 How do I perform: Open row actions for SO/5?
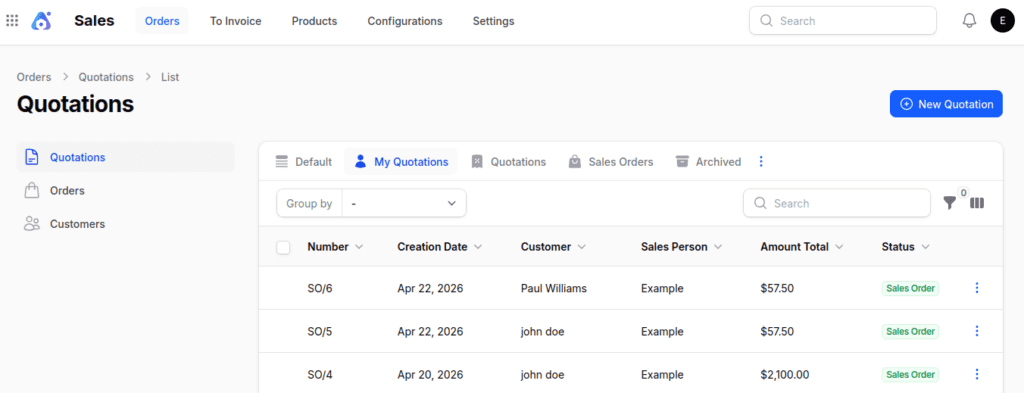point(977,331)
